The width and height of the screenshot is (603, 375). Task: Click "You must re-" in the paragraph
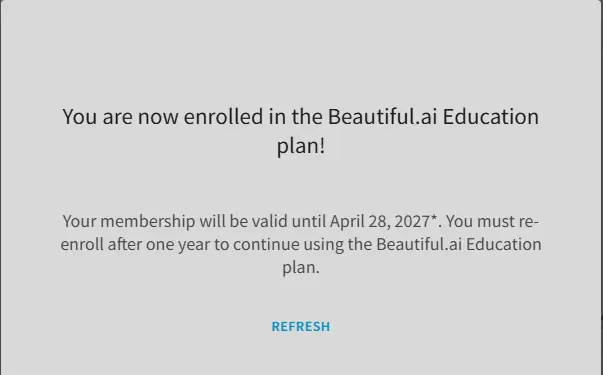tap(492, 222)
